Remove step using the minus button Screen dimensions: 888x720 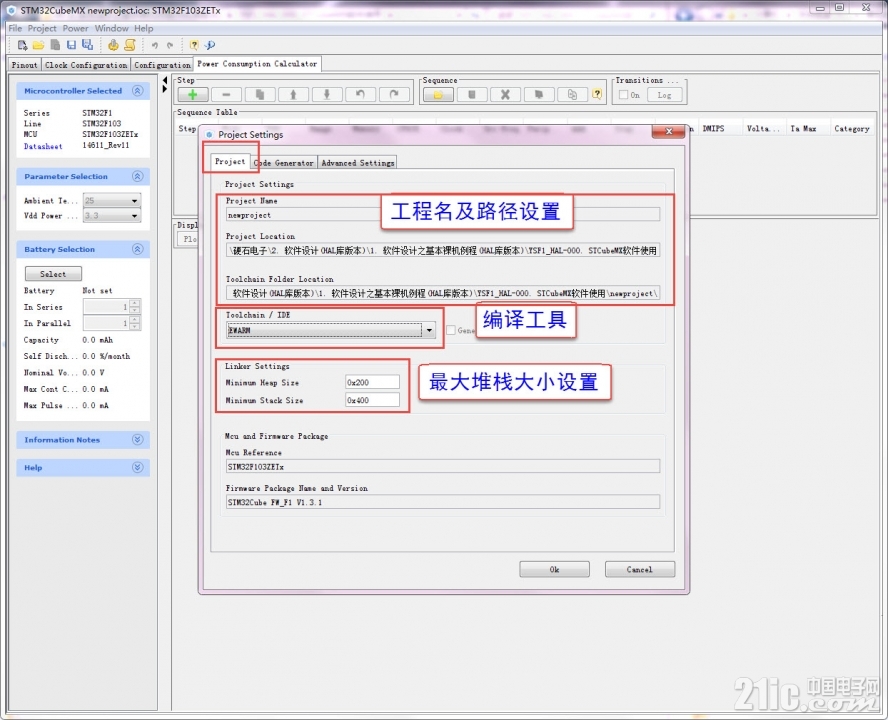click(226, 95)
